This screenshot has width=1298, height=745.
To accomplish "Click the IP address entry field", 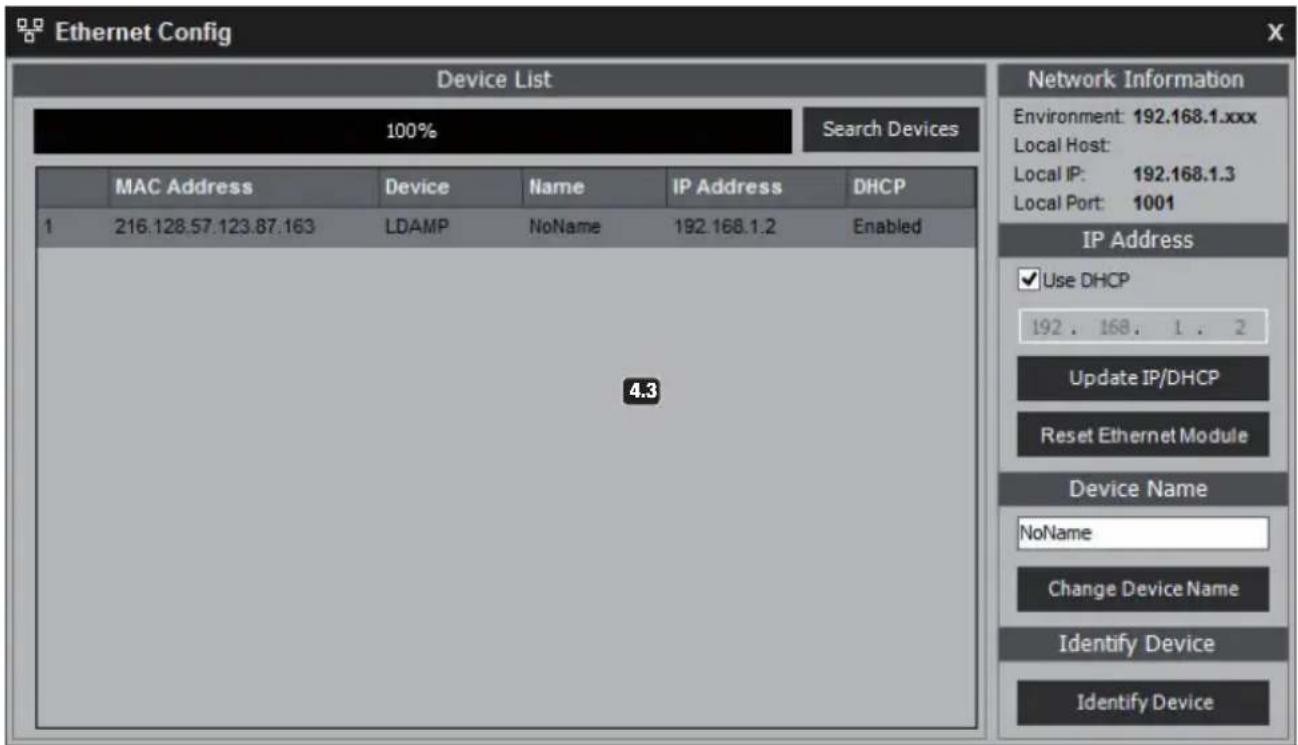I will 1143,327.
